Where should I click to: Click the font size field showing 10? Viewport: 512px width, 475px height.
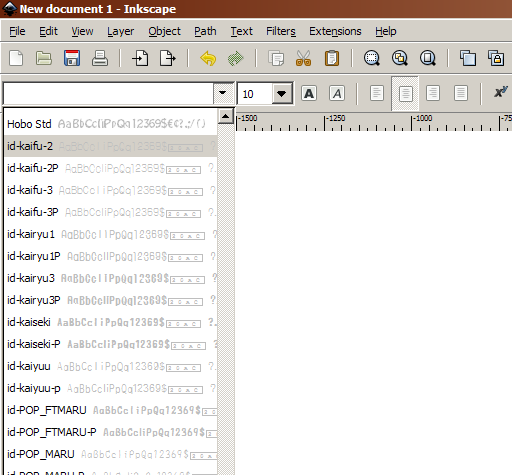click(255, 94)
